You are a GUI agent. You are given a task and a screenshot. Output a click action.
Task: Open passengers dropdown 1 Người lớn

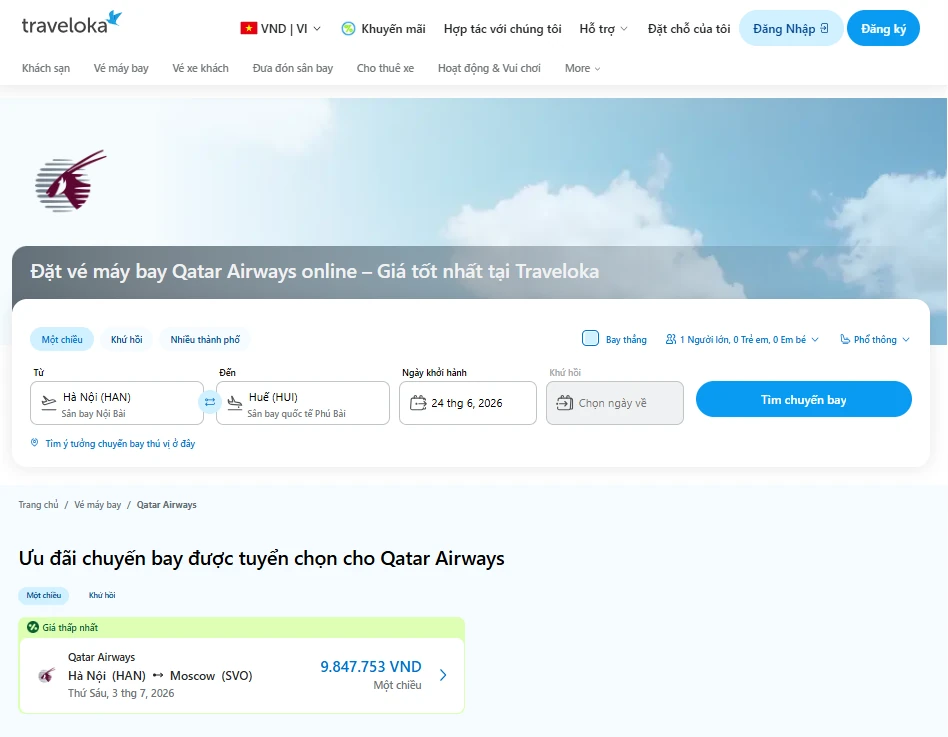pyautogui.click(x=742, y=339)
